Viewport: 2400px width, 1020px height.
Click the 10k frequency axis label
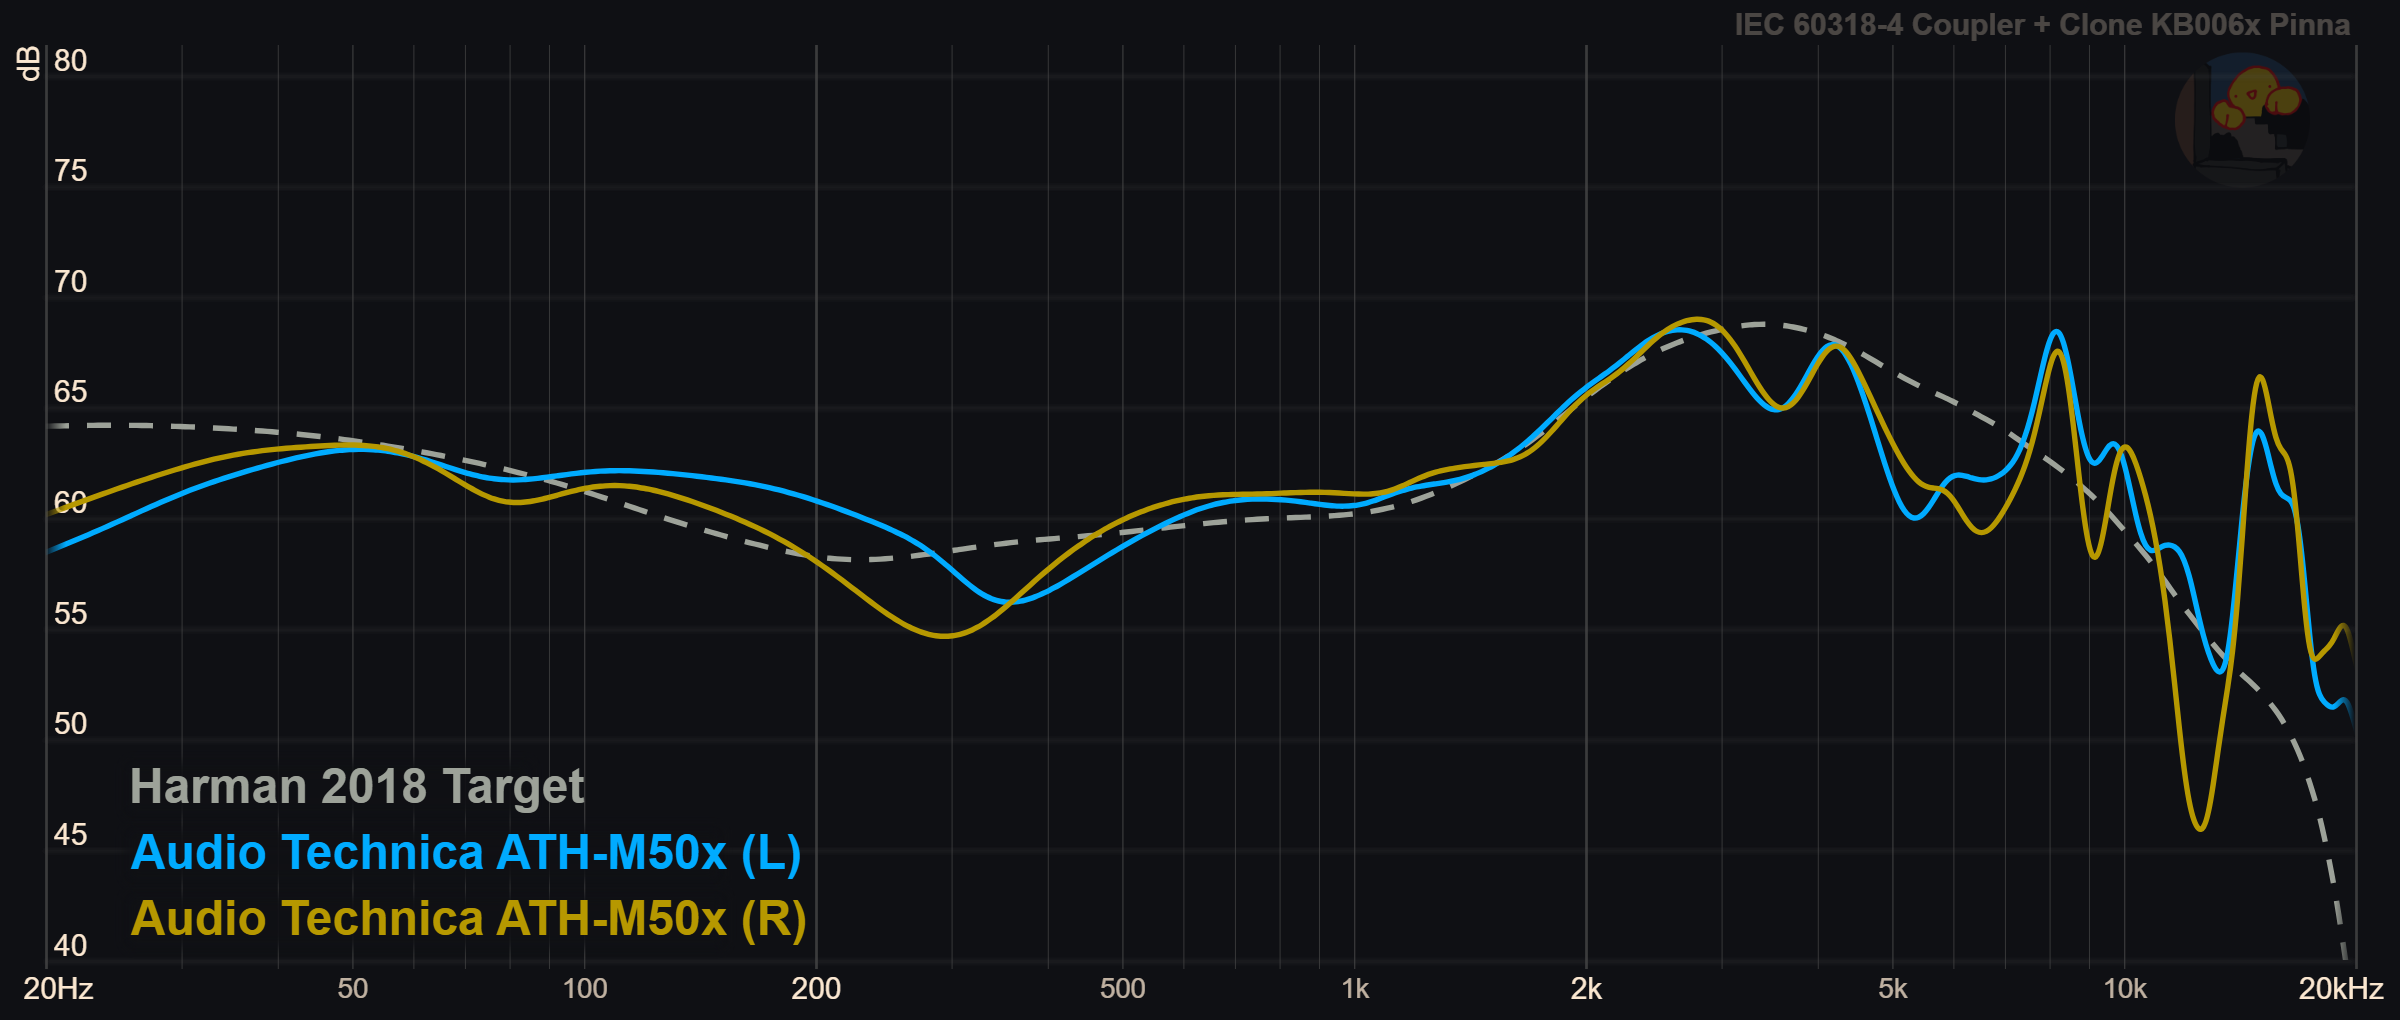pos(2125,989)
